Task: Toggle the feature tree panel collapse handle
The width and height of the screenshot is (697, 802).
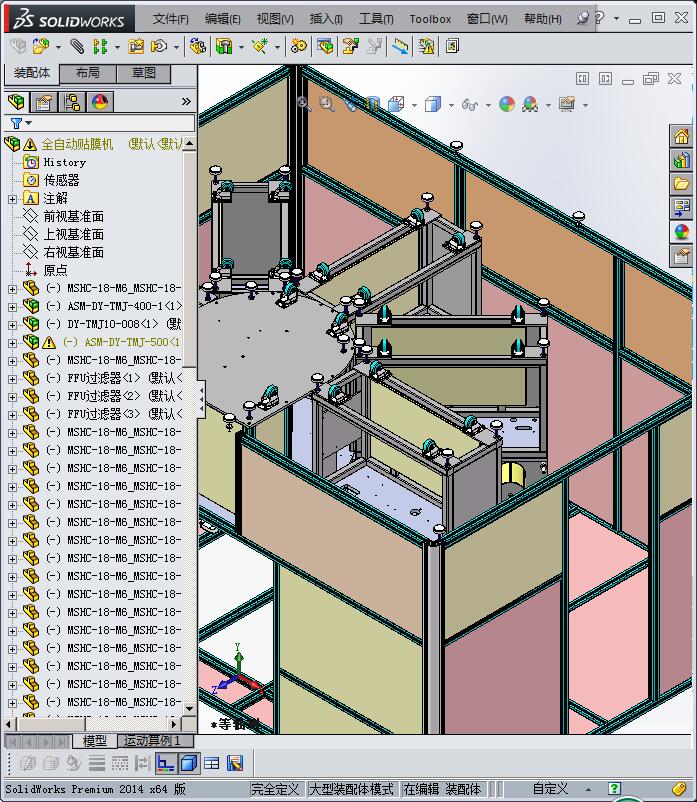Action: pyautogui.click(x=201, y=398)
